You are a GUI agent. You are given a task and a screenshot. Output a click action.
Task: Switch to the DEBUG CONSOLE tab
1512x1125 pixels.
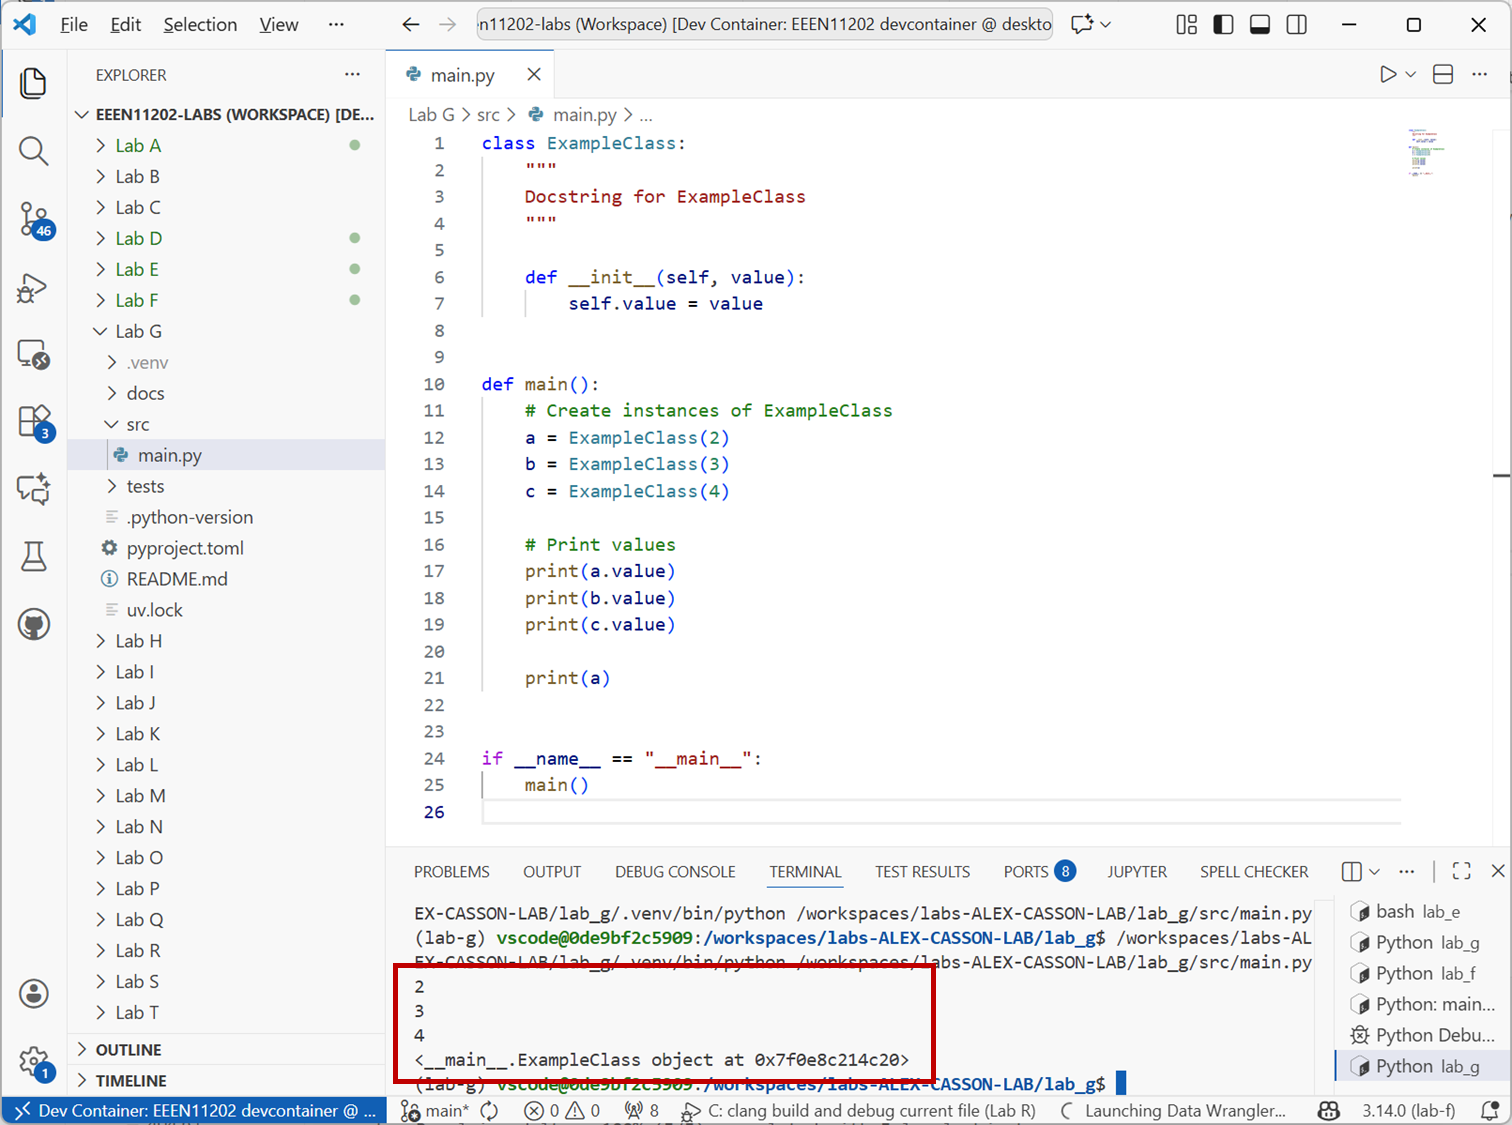pyautogui.click(x=675, y=872)
